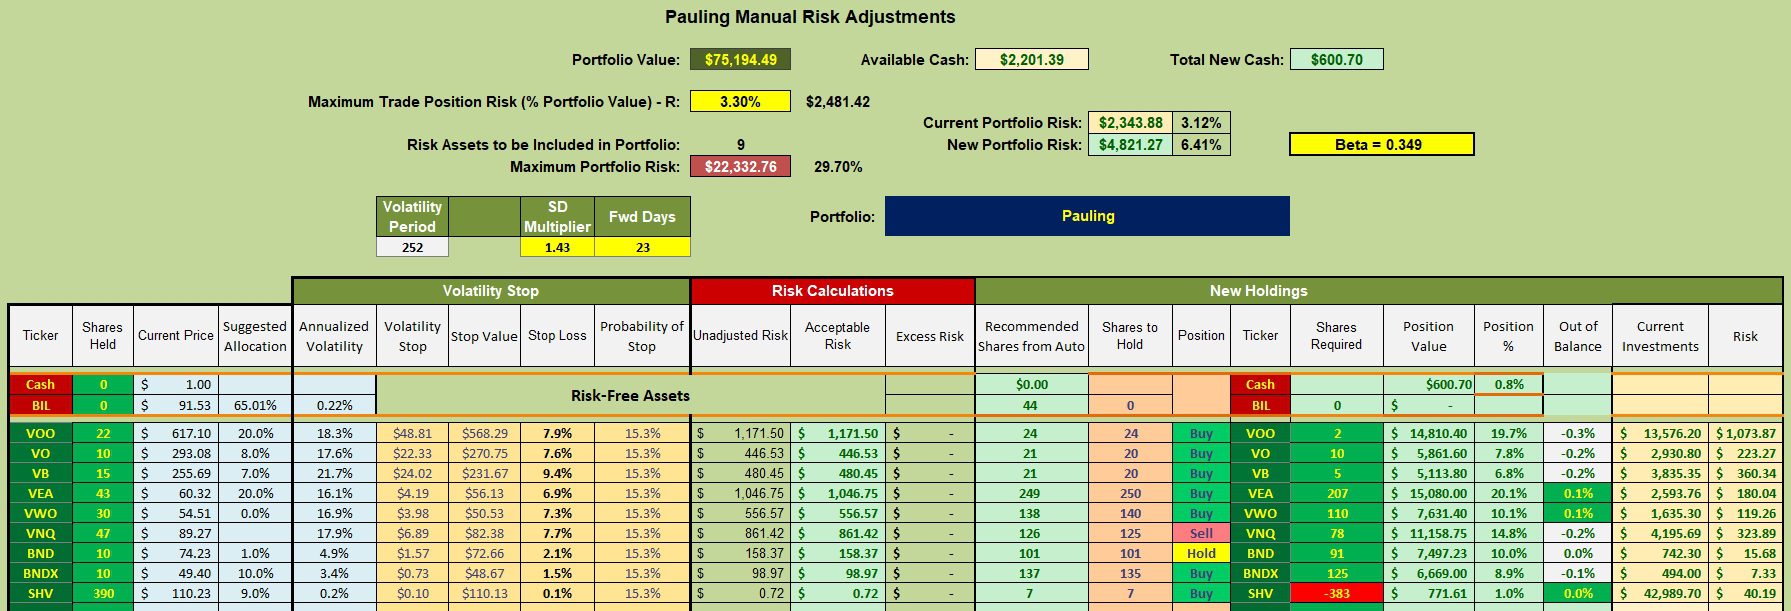This screenshot has width=1791, height=611.
Task: Click BND shares required 91
Action: pyautogui.click(x=1337, y=554)
